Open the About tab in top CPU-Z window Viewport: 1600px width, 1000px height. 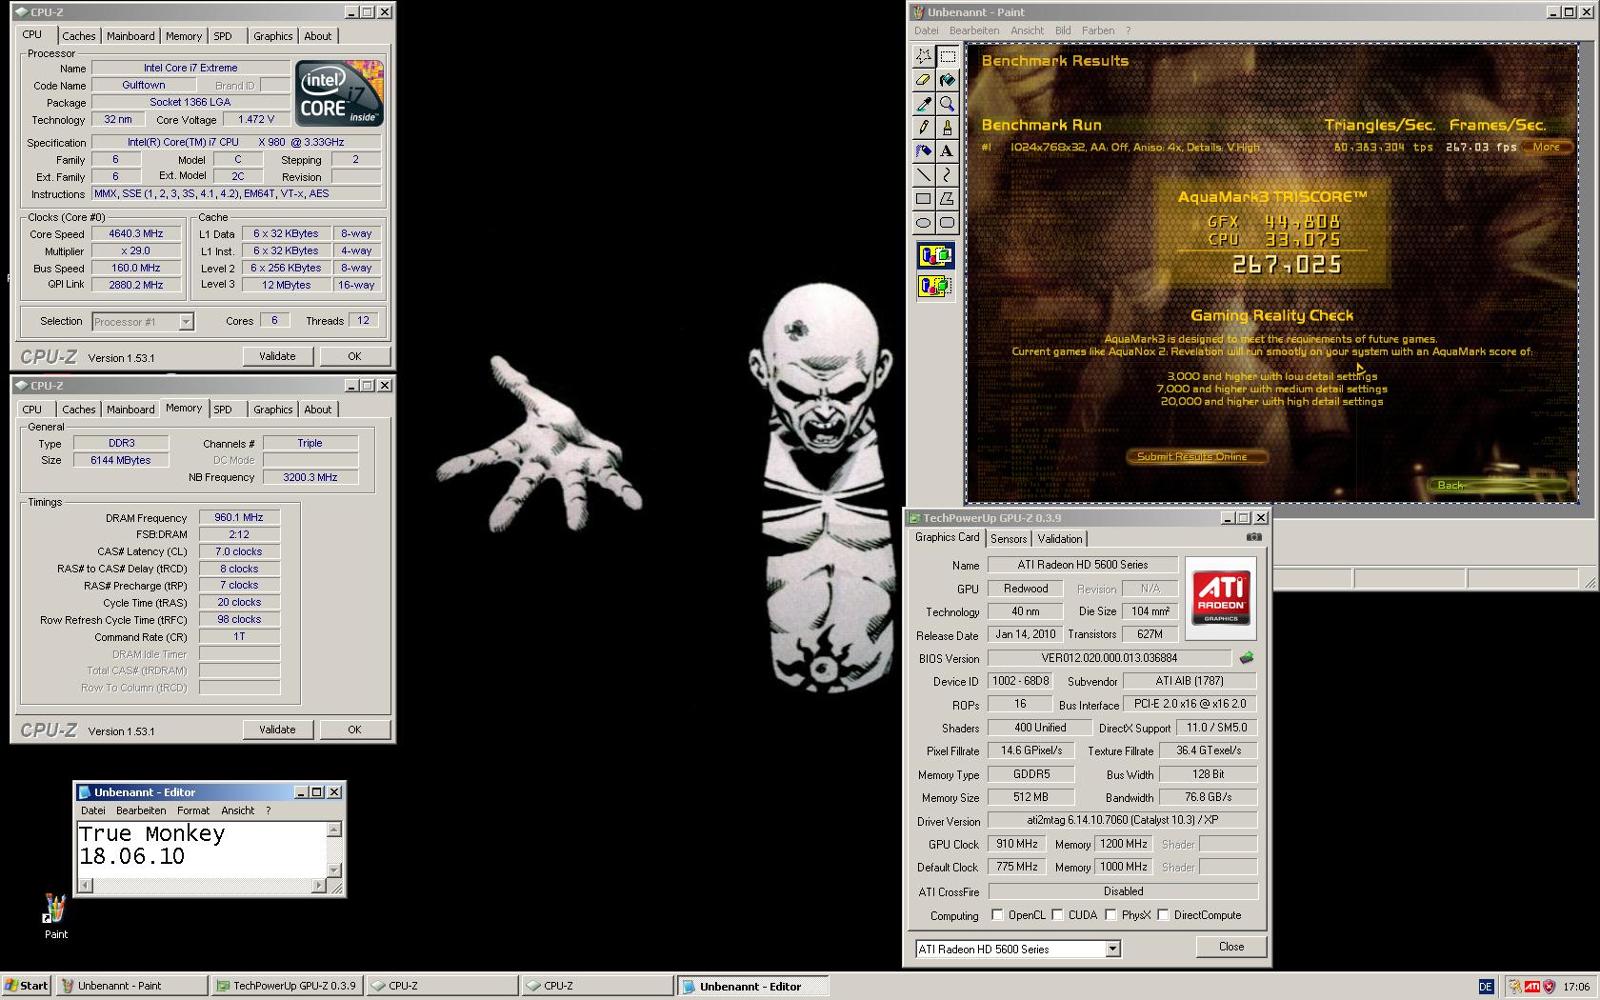318,36
